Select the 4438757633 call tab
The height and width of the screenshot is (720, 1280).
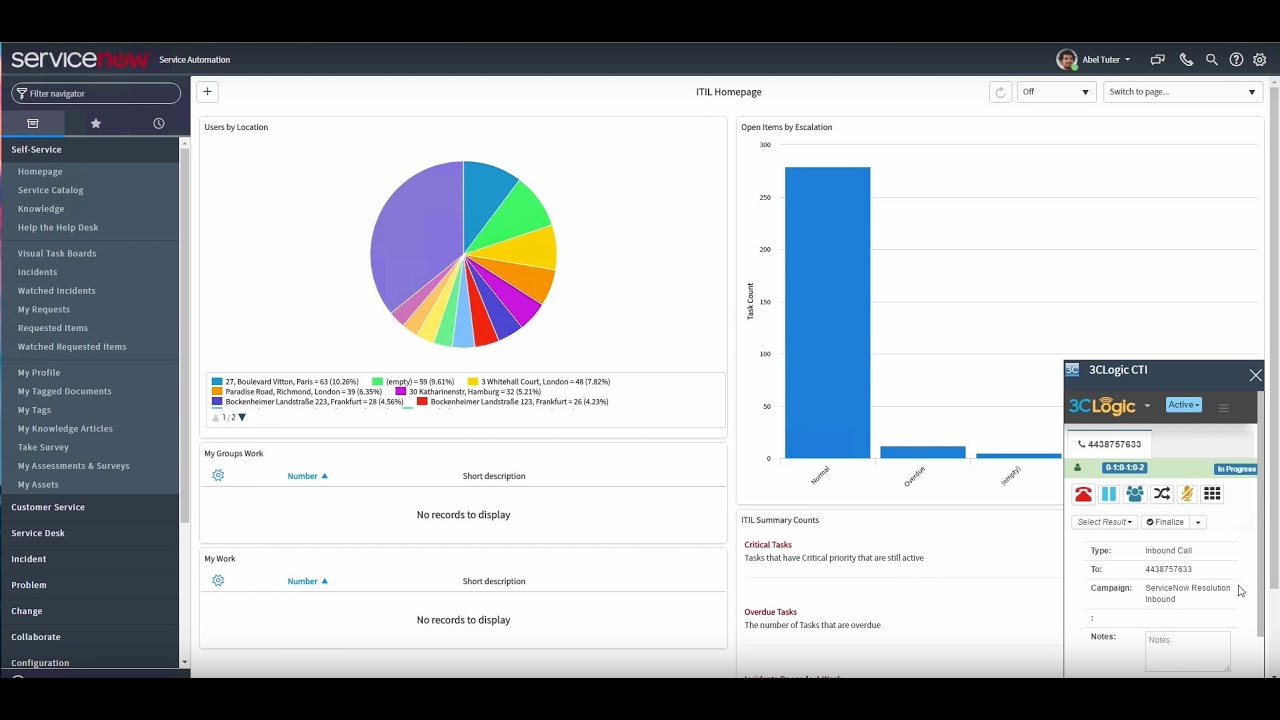1110,444
